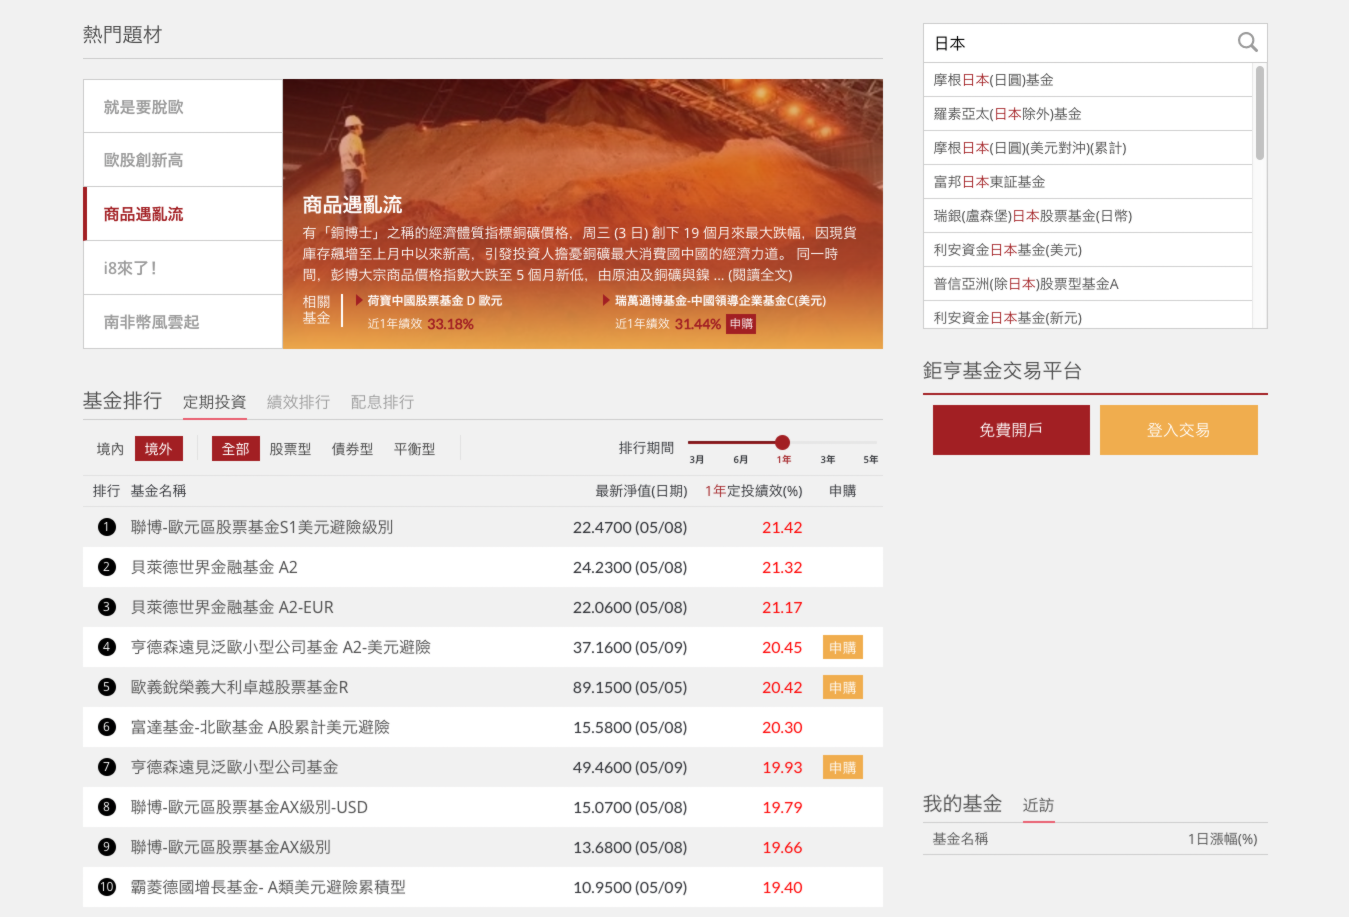
Task: Toggle the 境內 fund filter
Action: [110, 449]
